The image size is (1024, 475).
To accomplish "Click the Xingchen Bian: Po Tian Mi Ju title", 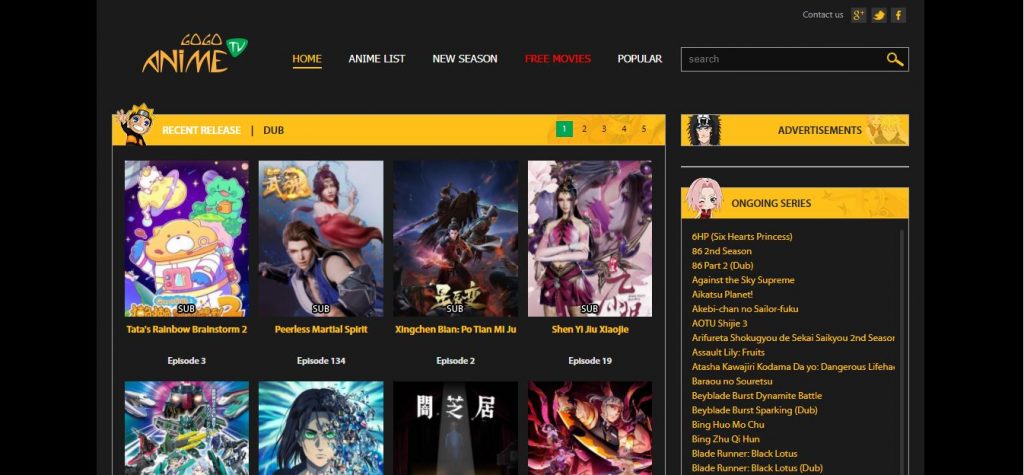I will pos(455,329).
